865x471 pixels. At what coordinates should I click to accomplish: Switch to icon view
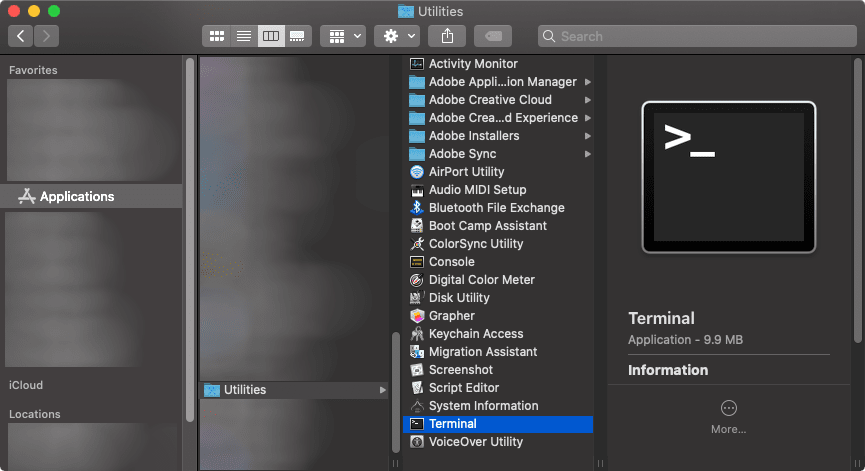pyautogui.click(x=217, y=36)
